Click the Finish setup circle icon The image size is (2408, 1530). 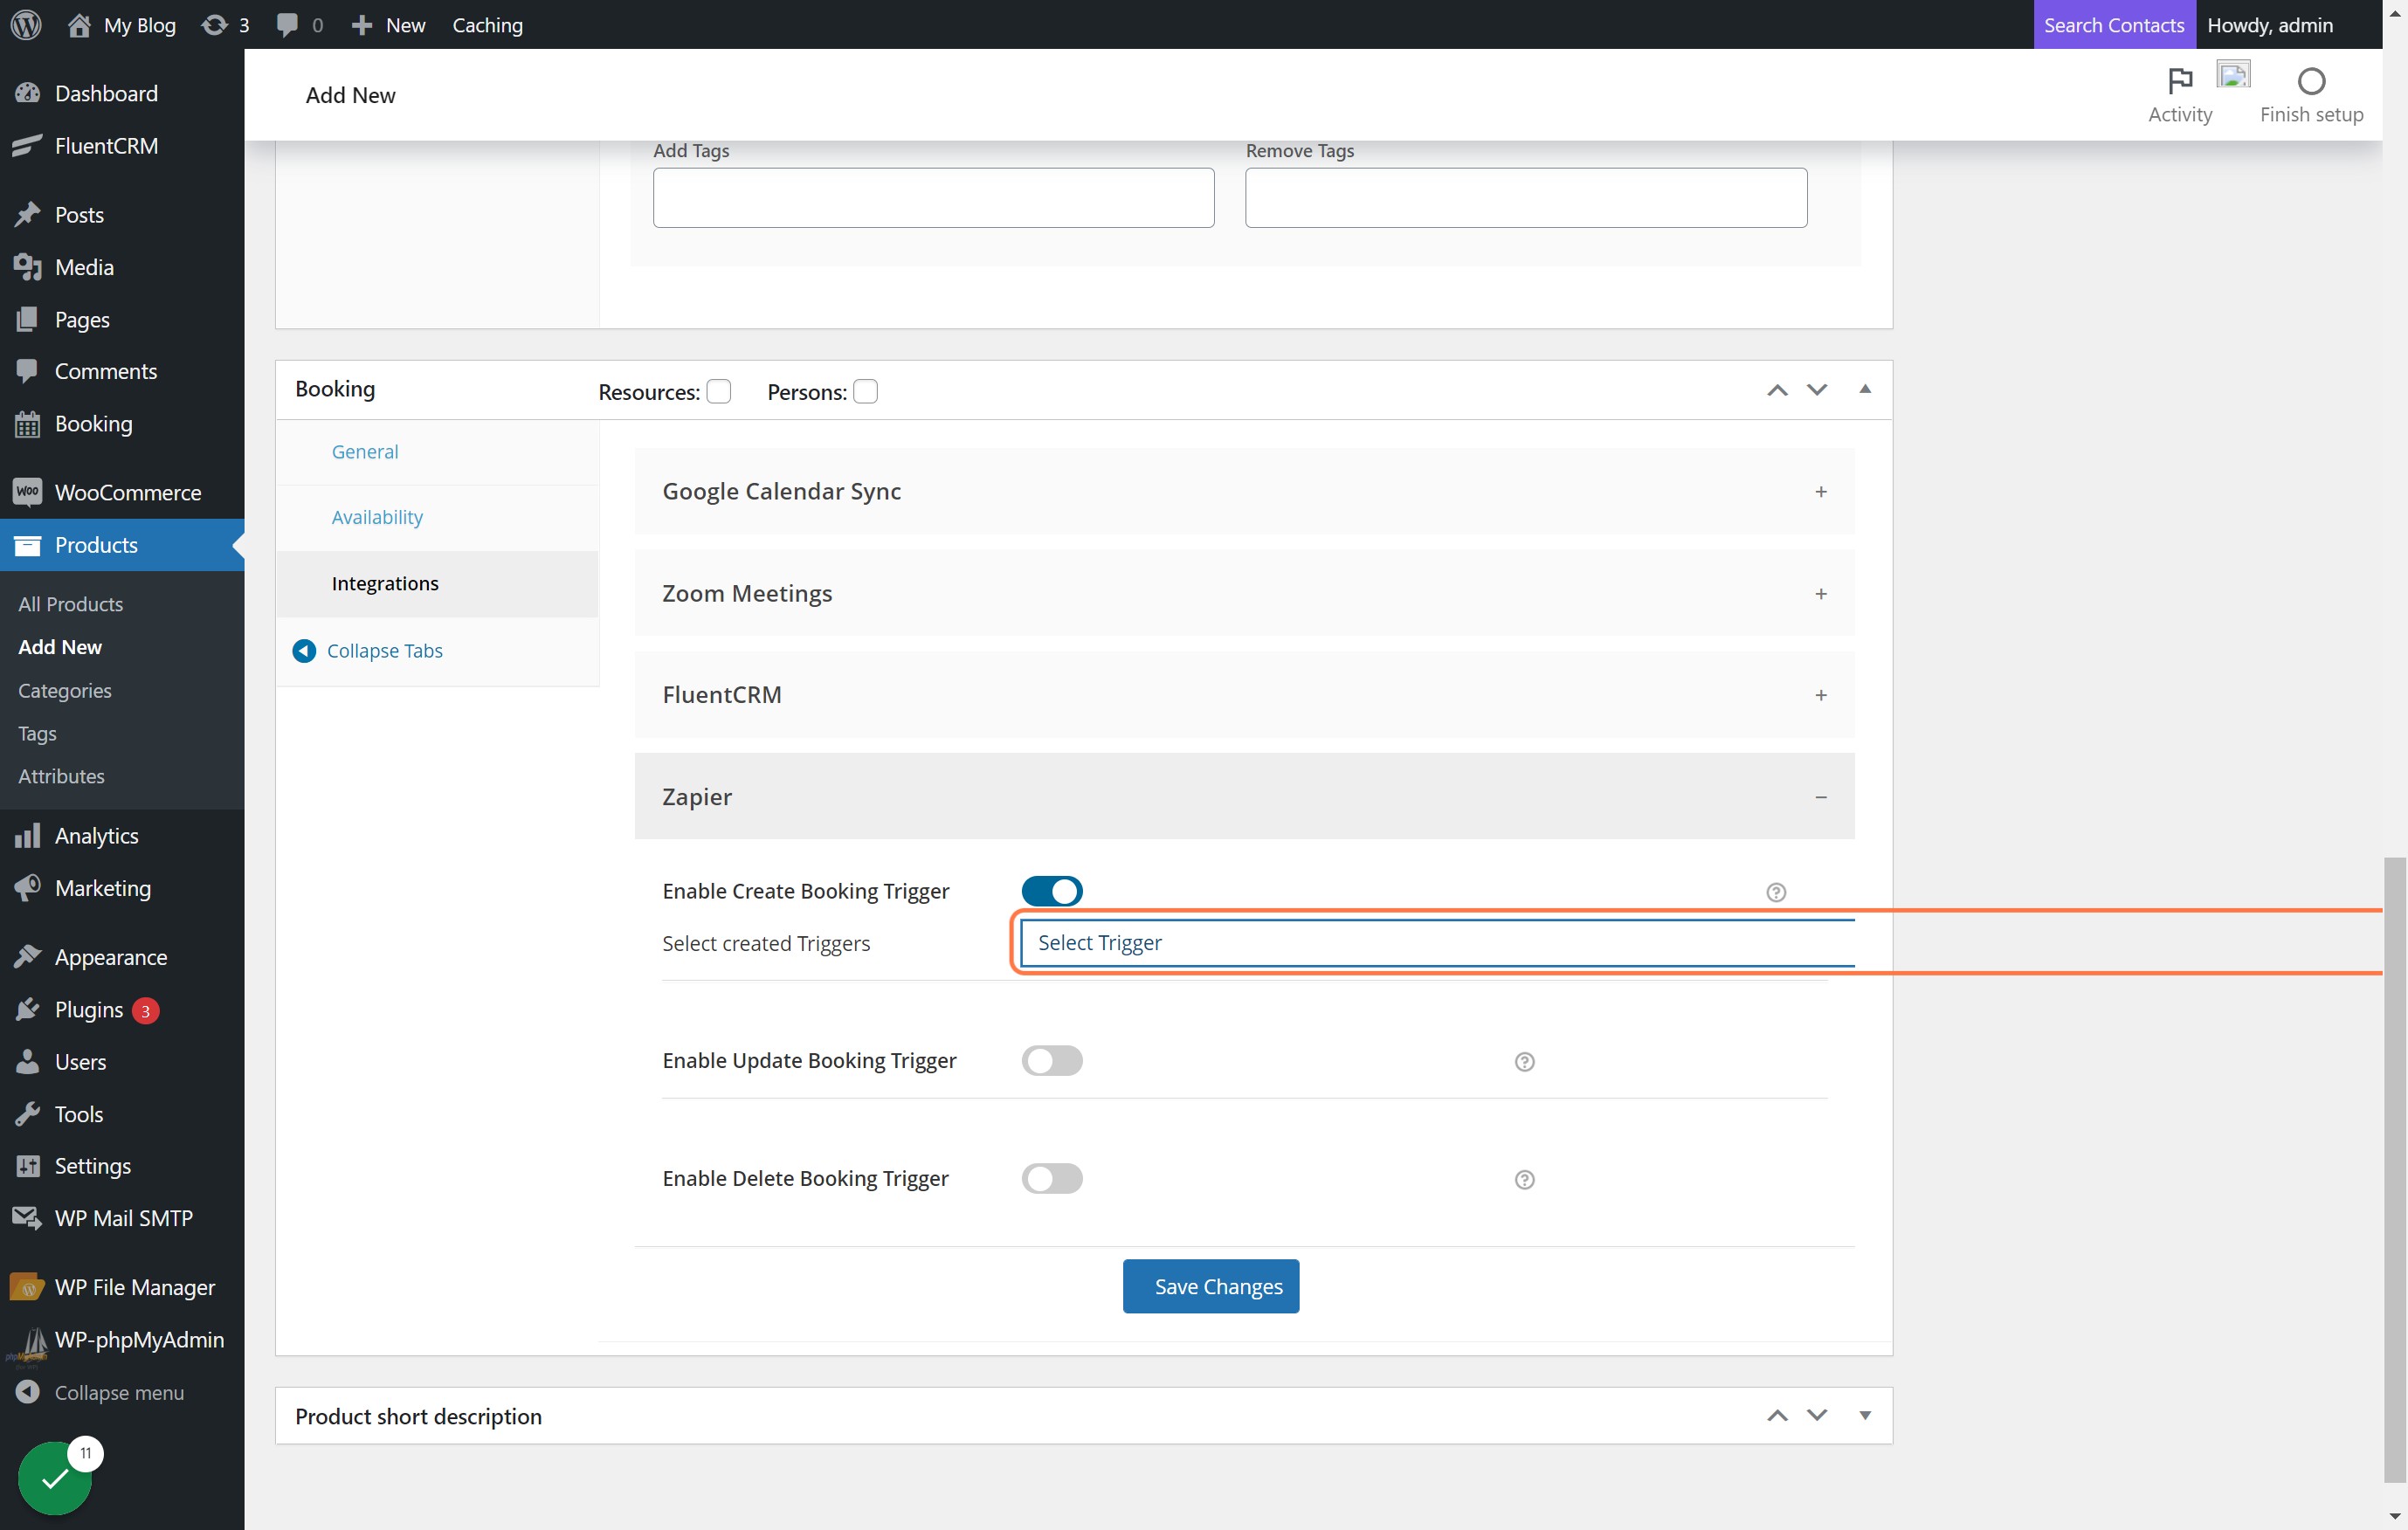[x=2311, y=81]
